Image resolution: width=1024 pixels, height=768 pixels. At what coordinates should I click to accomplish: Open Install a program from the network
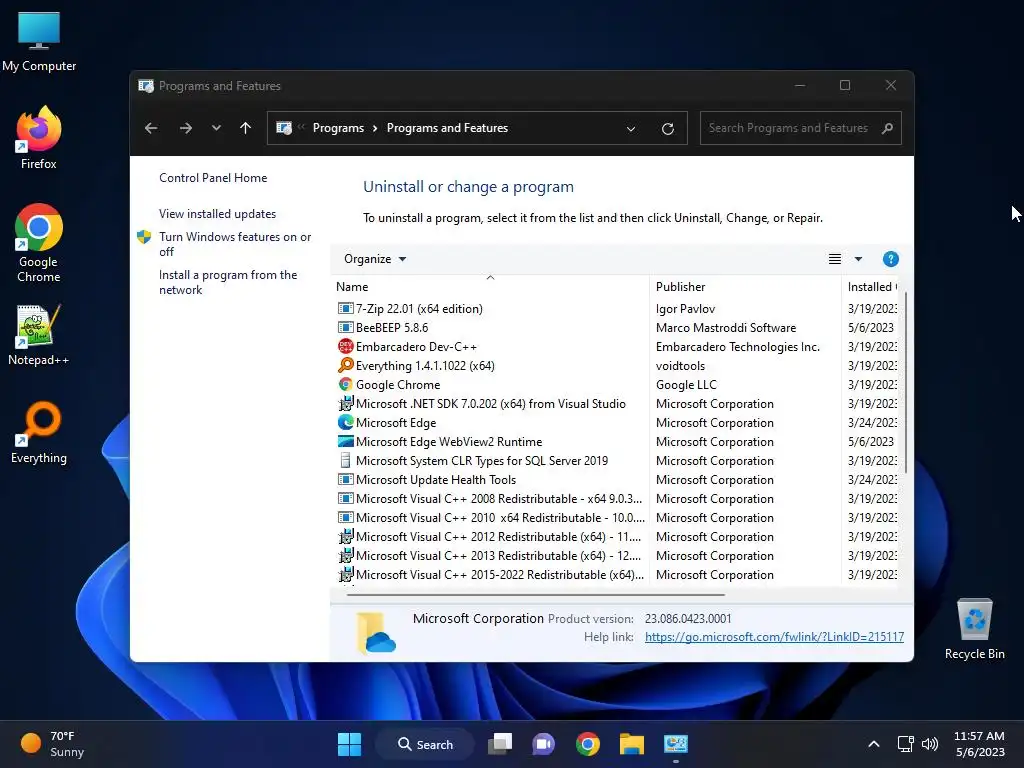pyautogui.click(x=228, y=282)
